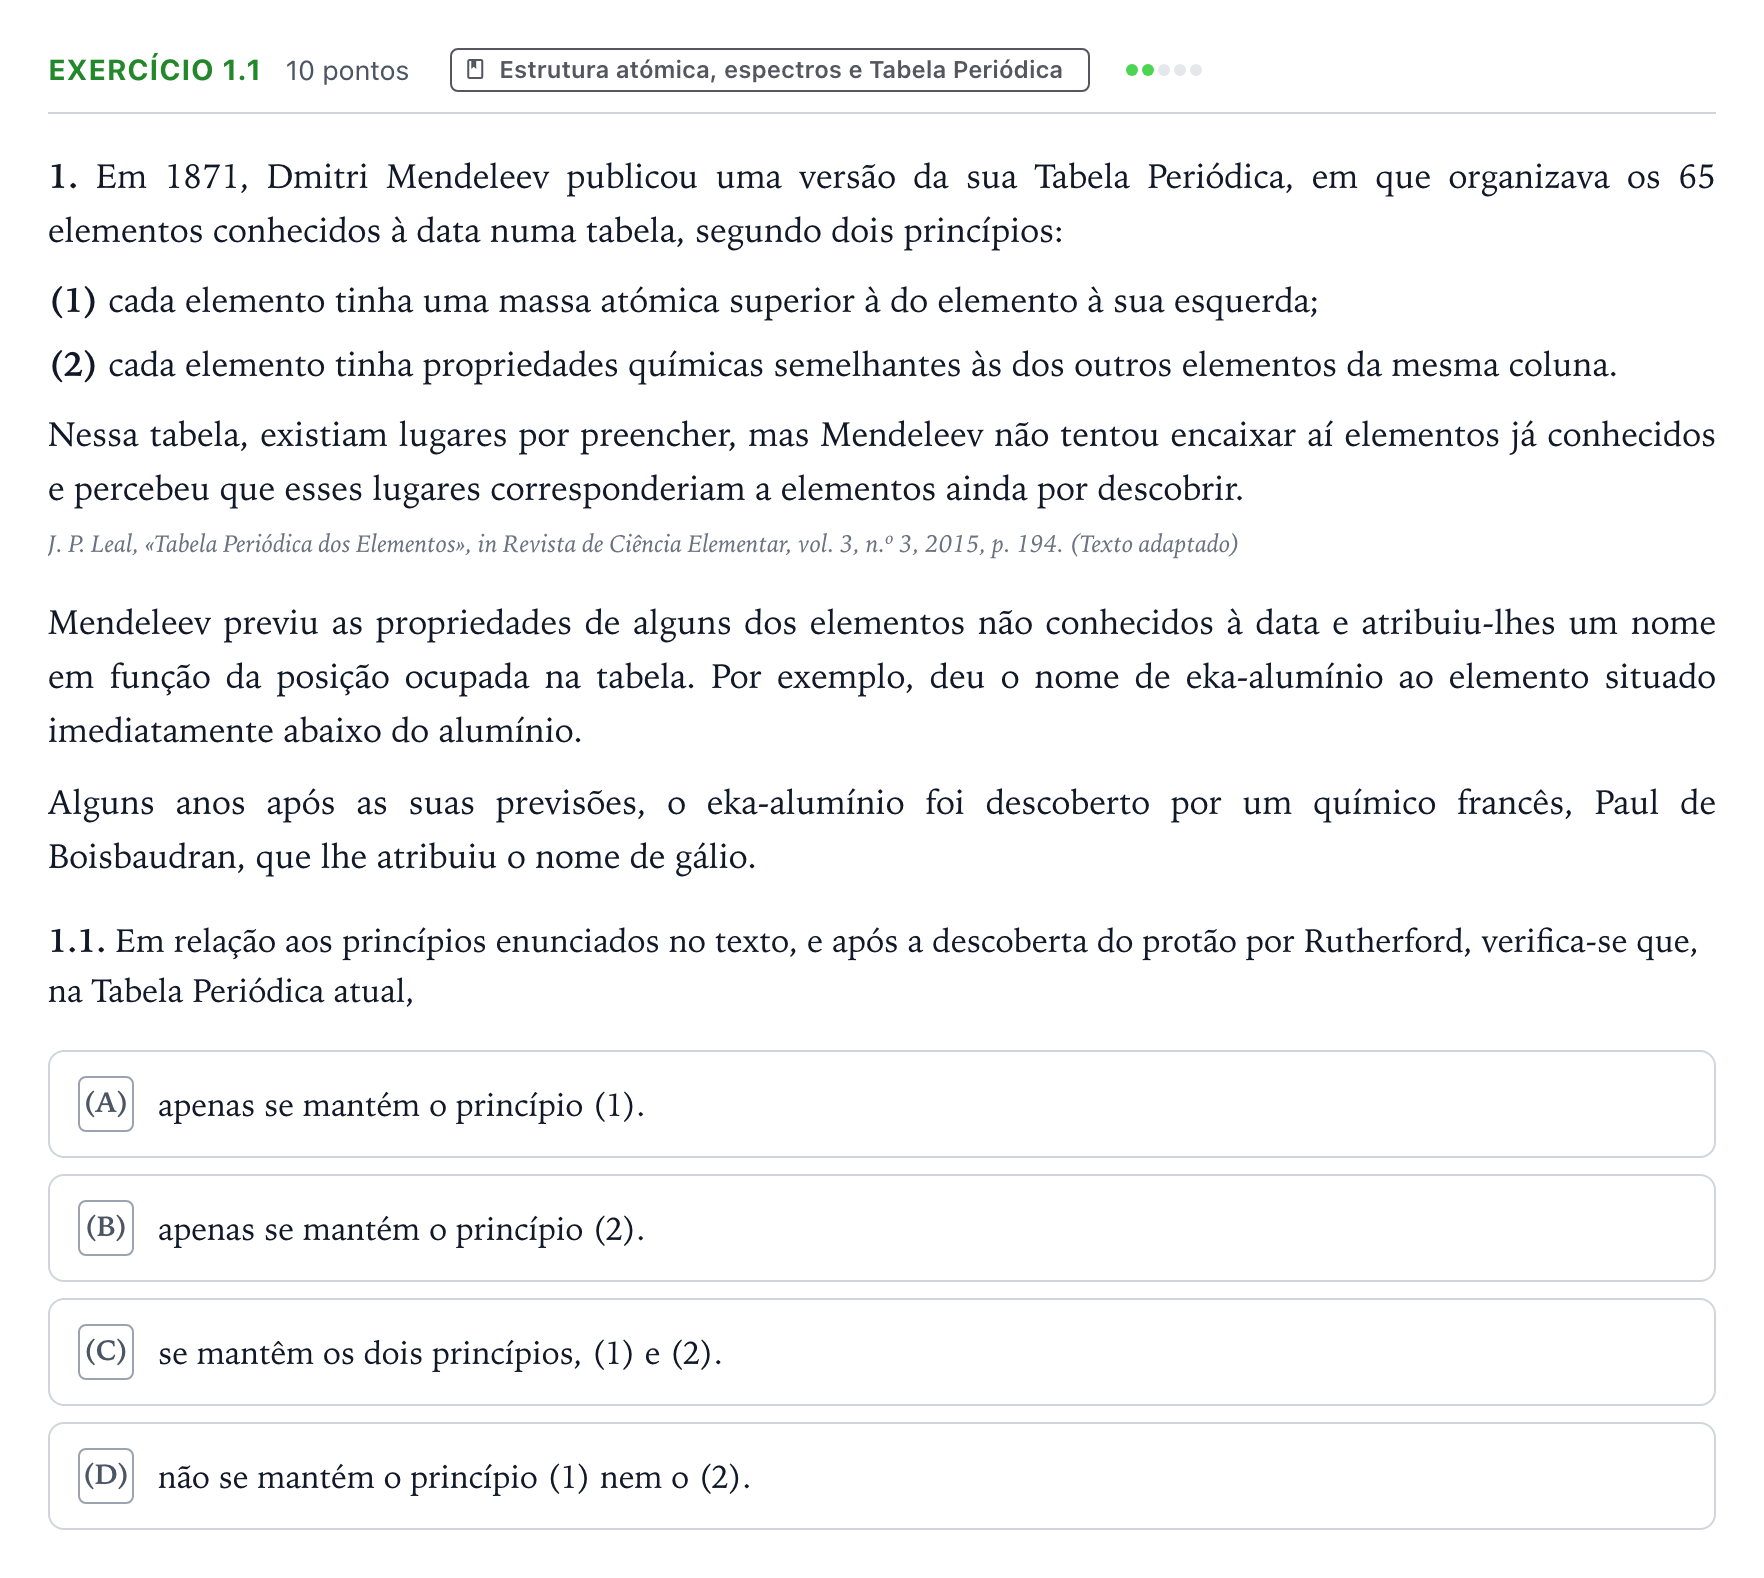The width and height of the screenshot is (1764, 1578).
Task: Click principle (2) text about propriedades químicas
Action: [833, 365]
